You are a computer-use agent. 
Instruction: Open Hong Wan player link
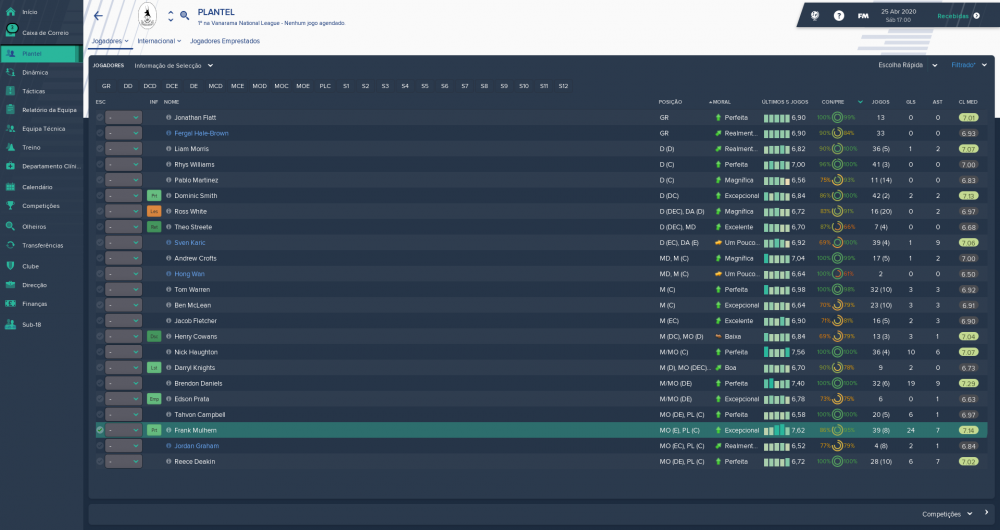tap(189, 274)
